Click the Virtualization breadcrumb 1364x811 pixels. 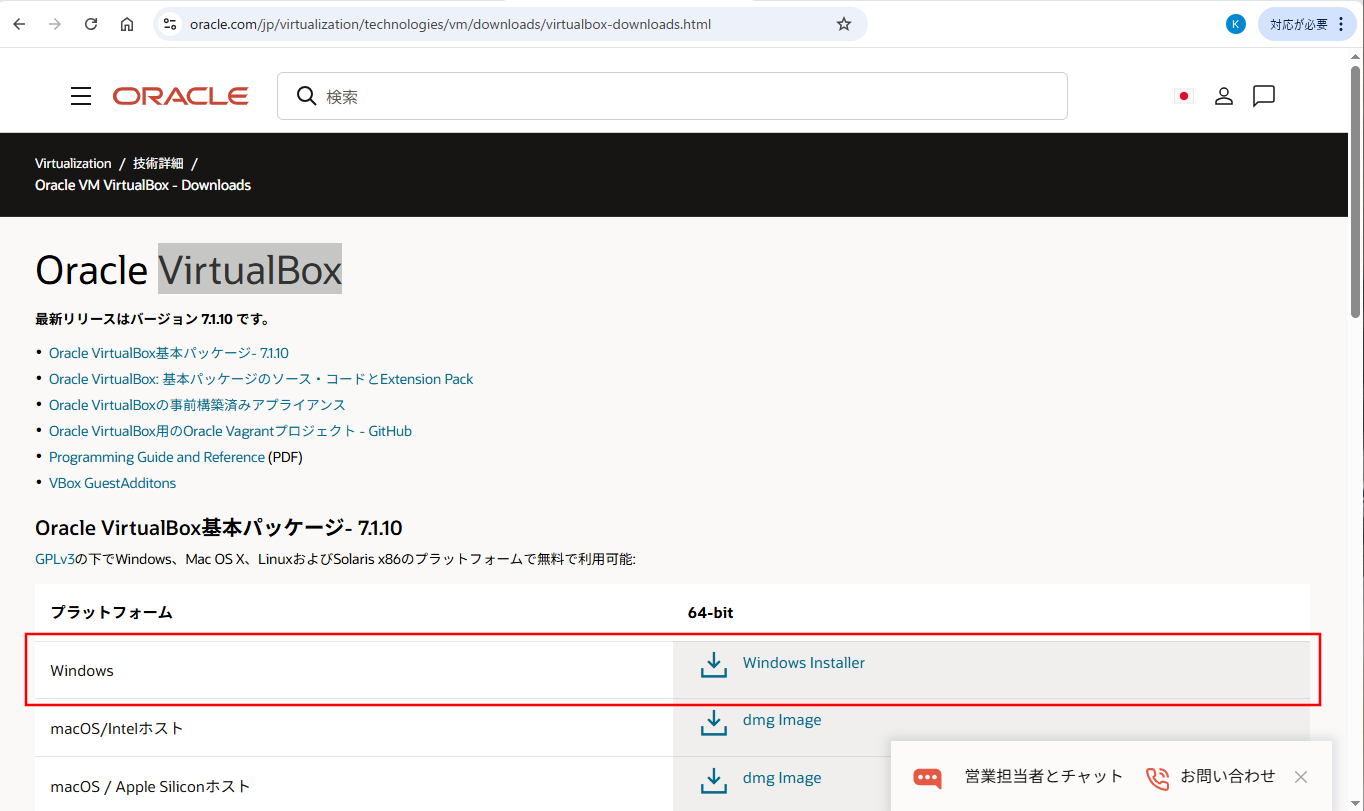click(x=73, y=163)
